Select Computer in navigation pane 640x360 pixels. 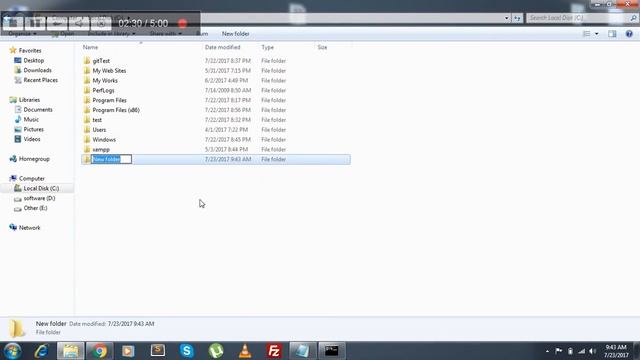32,178
